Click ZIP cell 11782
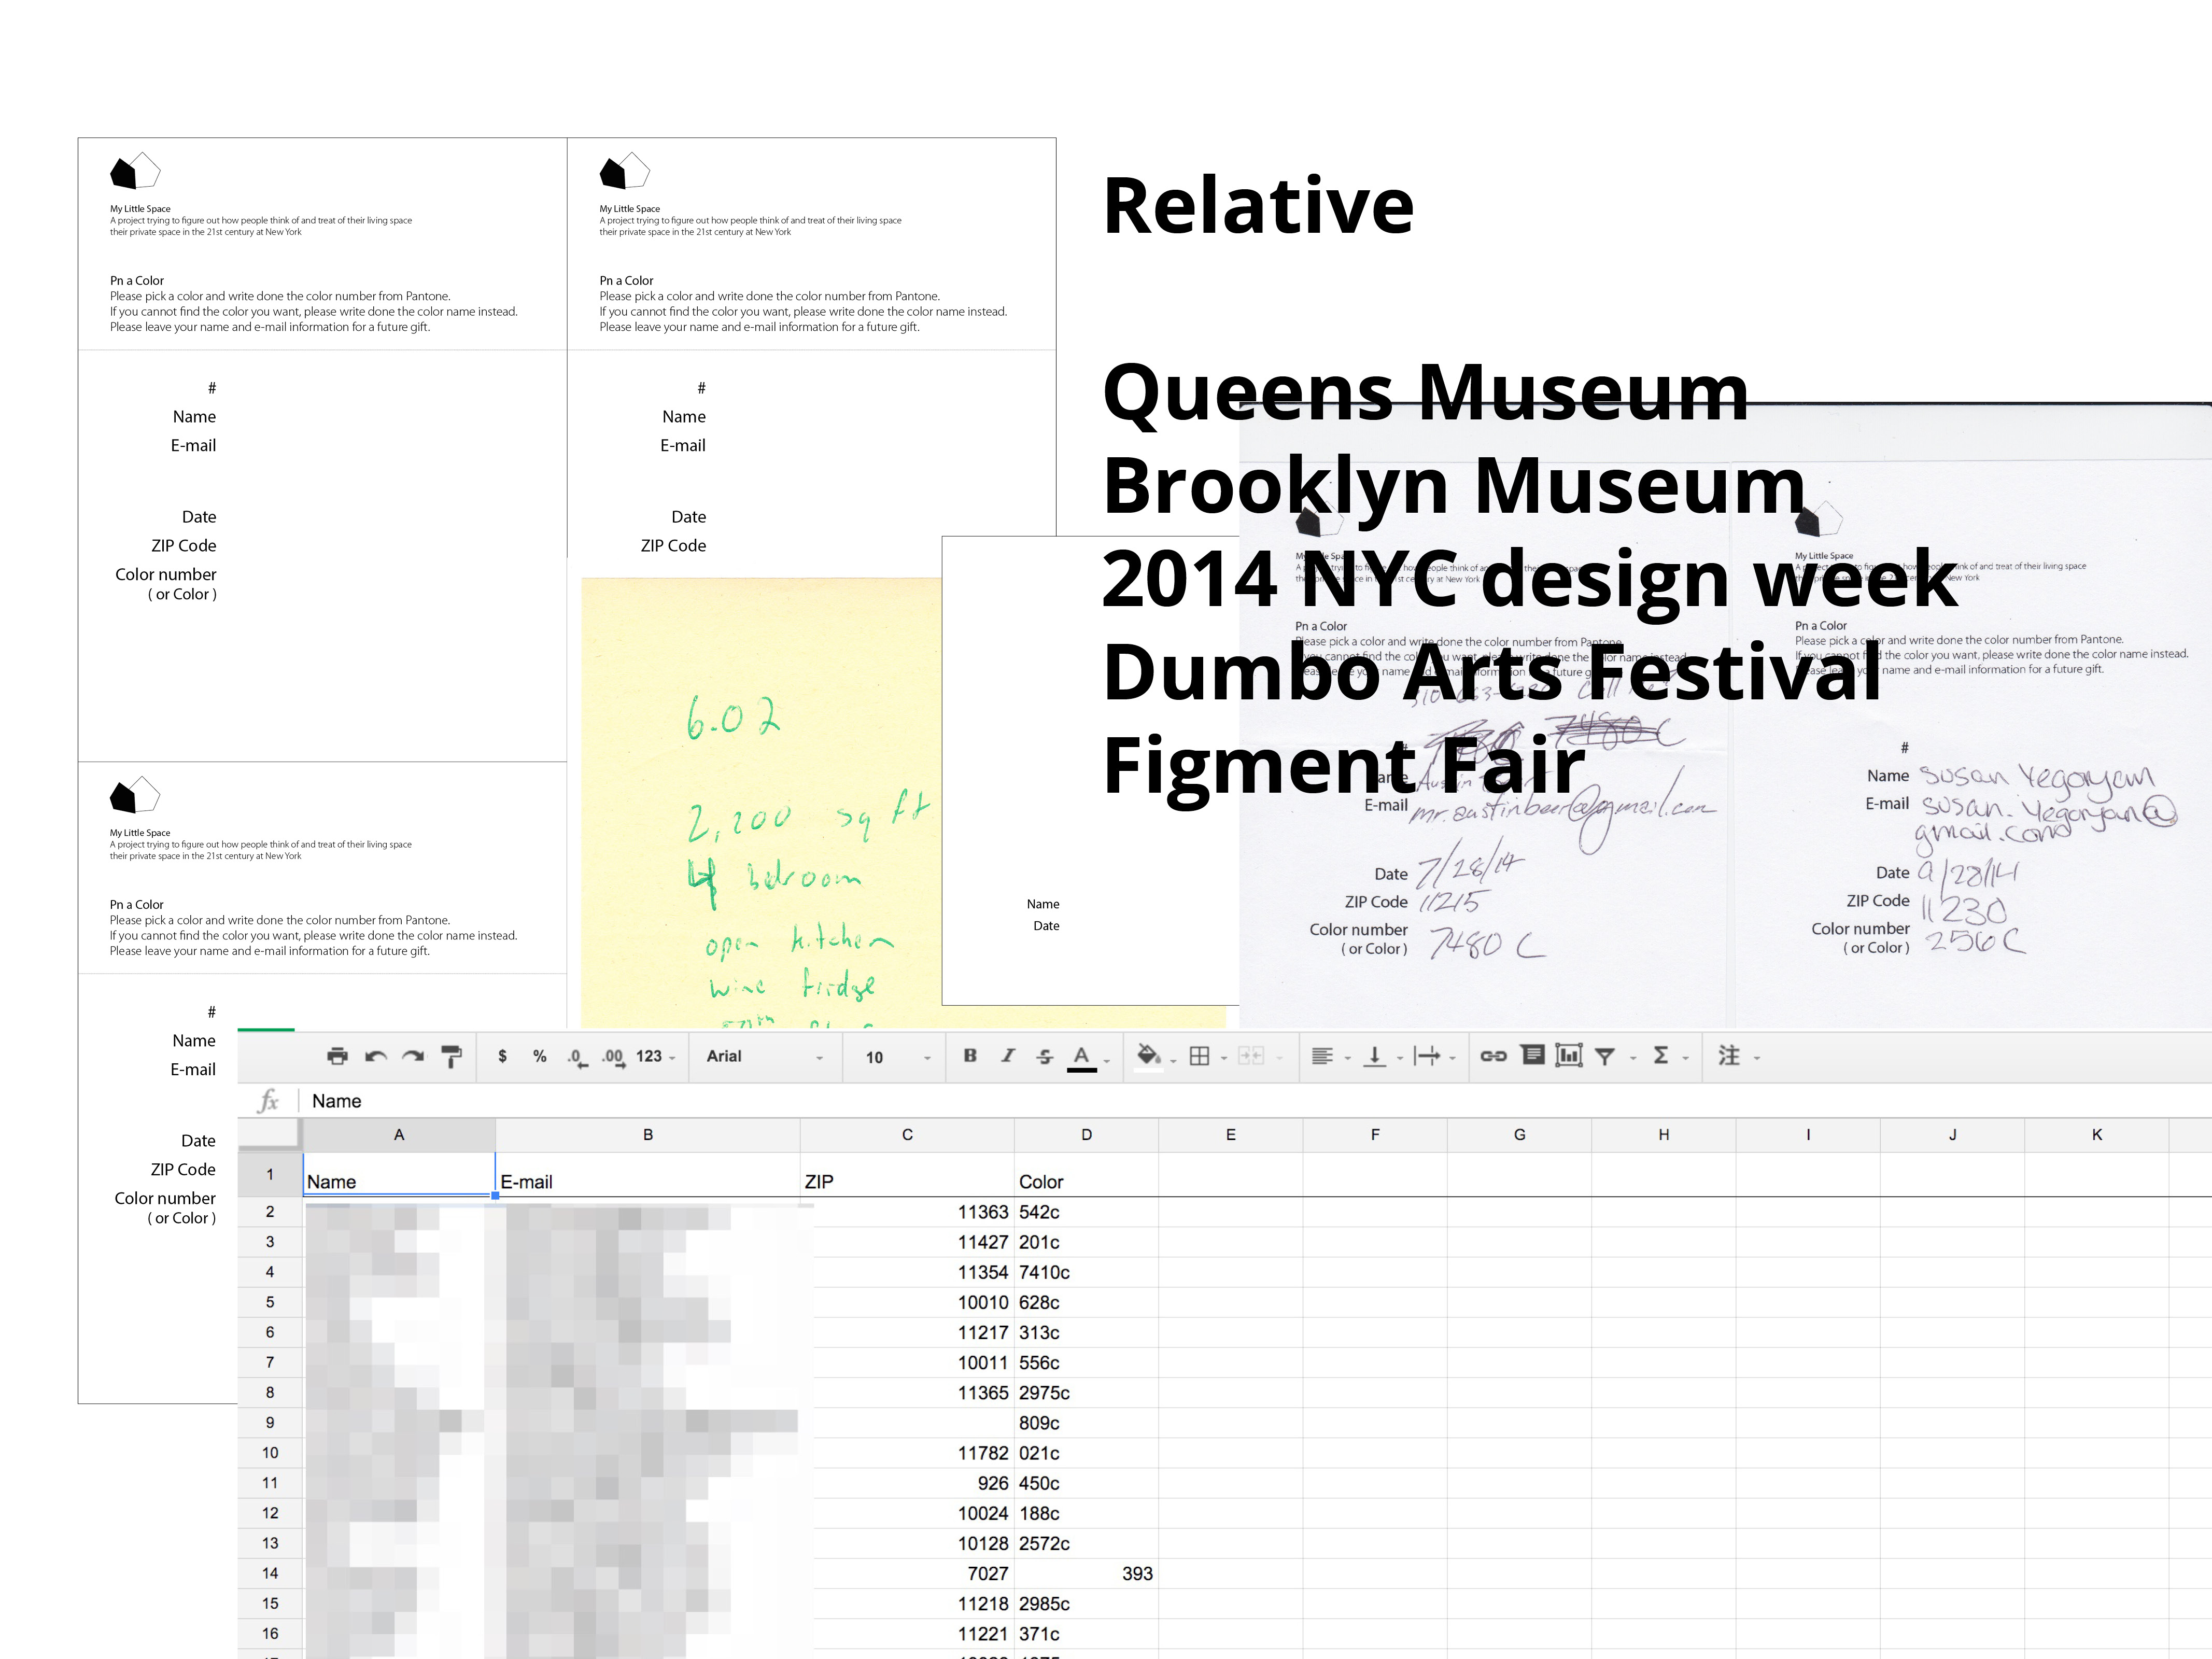This screenshot has width=2212, height=1659. [907, 1453]
